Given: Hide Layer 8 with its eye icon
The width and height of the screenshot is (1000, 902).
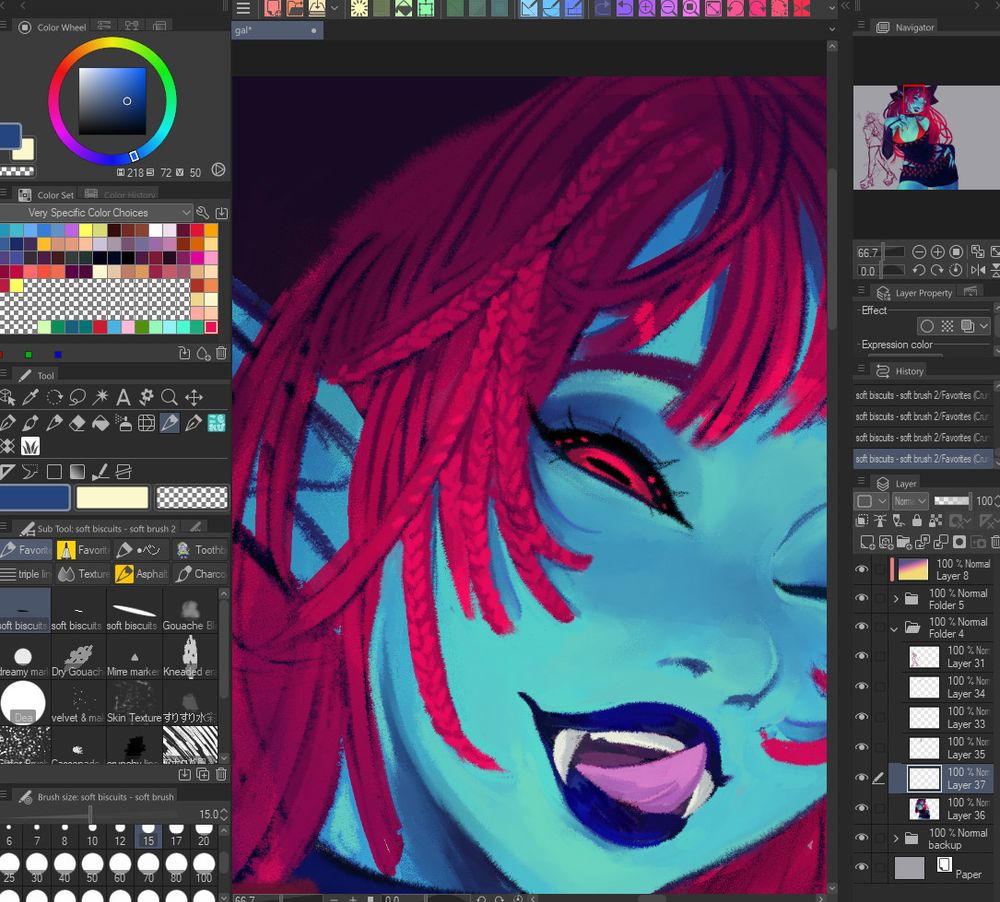Looking at the screenshot, I should pos(862,568).
